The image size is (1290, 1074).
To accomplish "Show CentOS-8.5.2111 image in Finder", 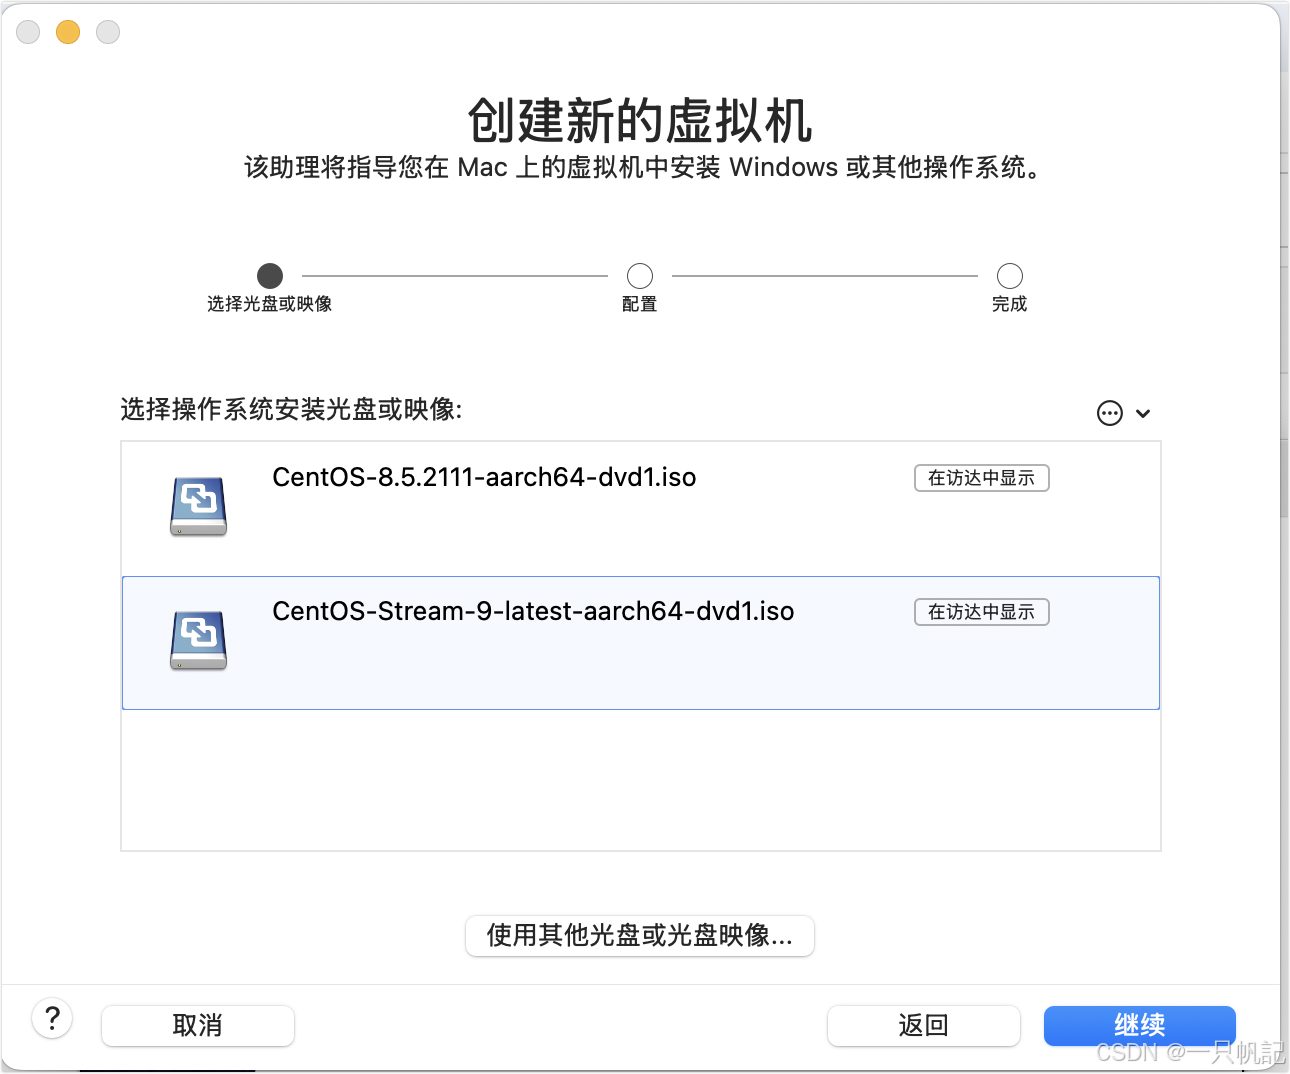I will (x=982, y=478).
